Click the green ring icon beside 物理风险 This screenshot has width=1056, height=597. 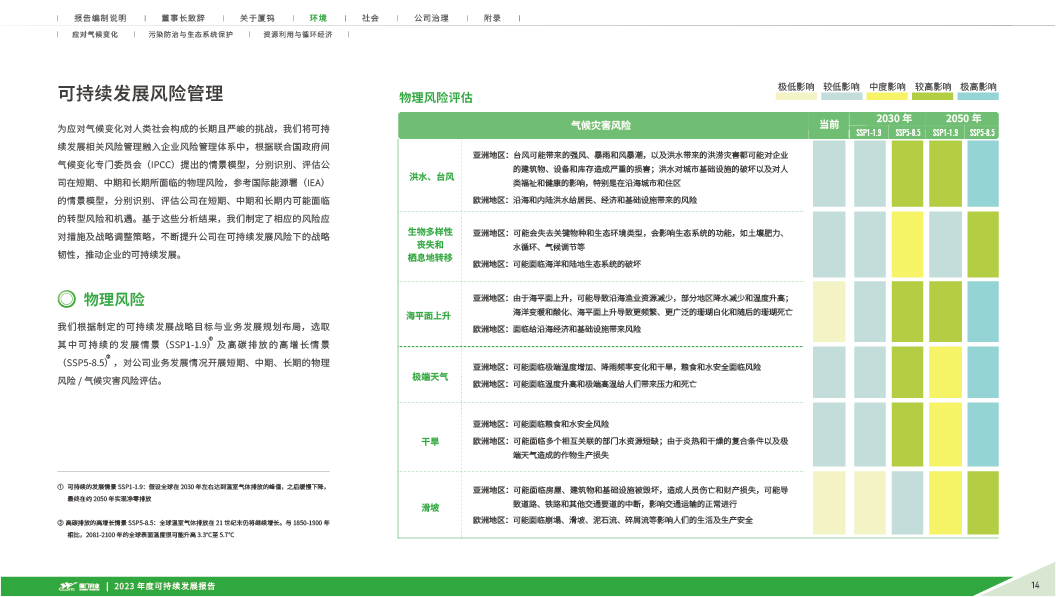click(x=67, y=298)
